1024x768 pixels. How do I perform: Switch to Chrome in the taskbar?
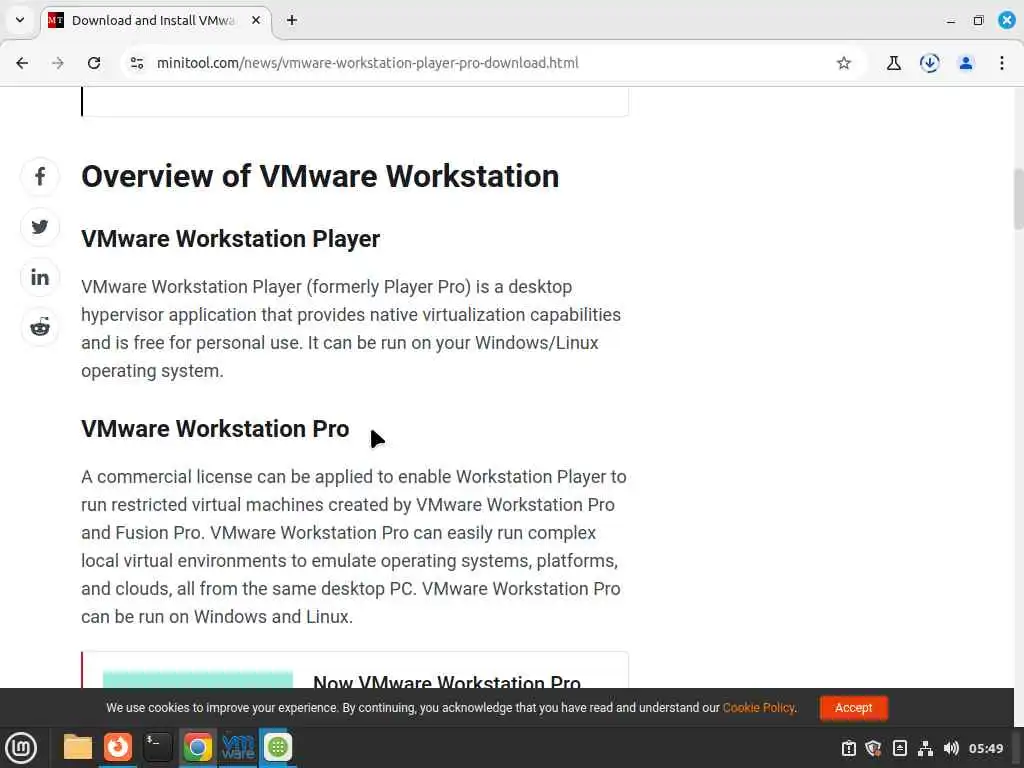coord(197,748)
